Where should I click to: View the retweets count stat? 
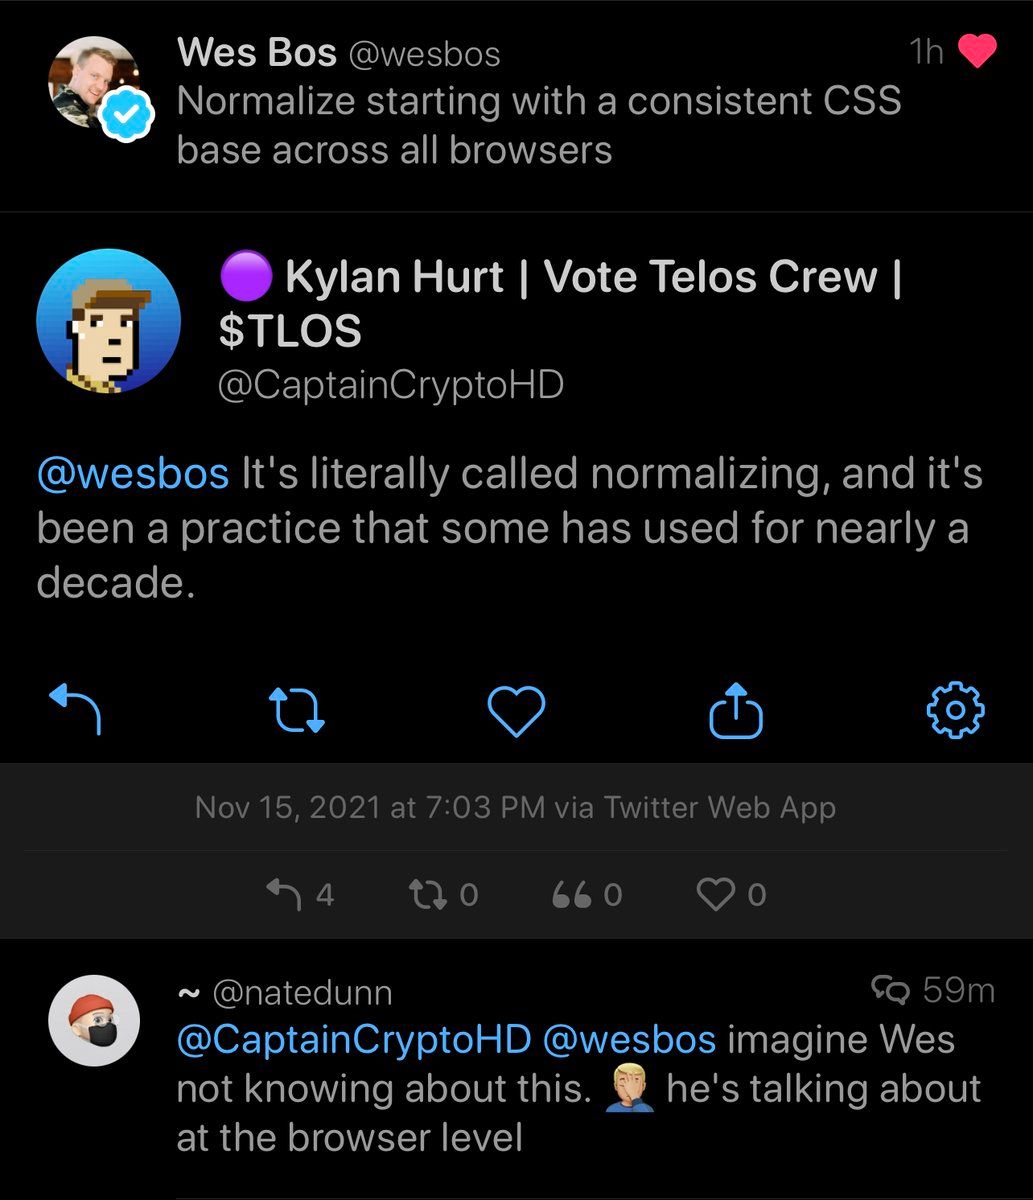click(x=444, y=894)
